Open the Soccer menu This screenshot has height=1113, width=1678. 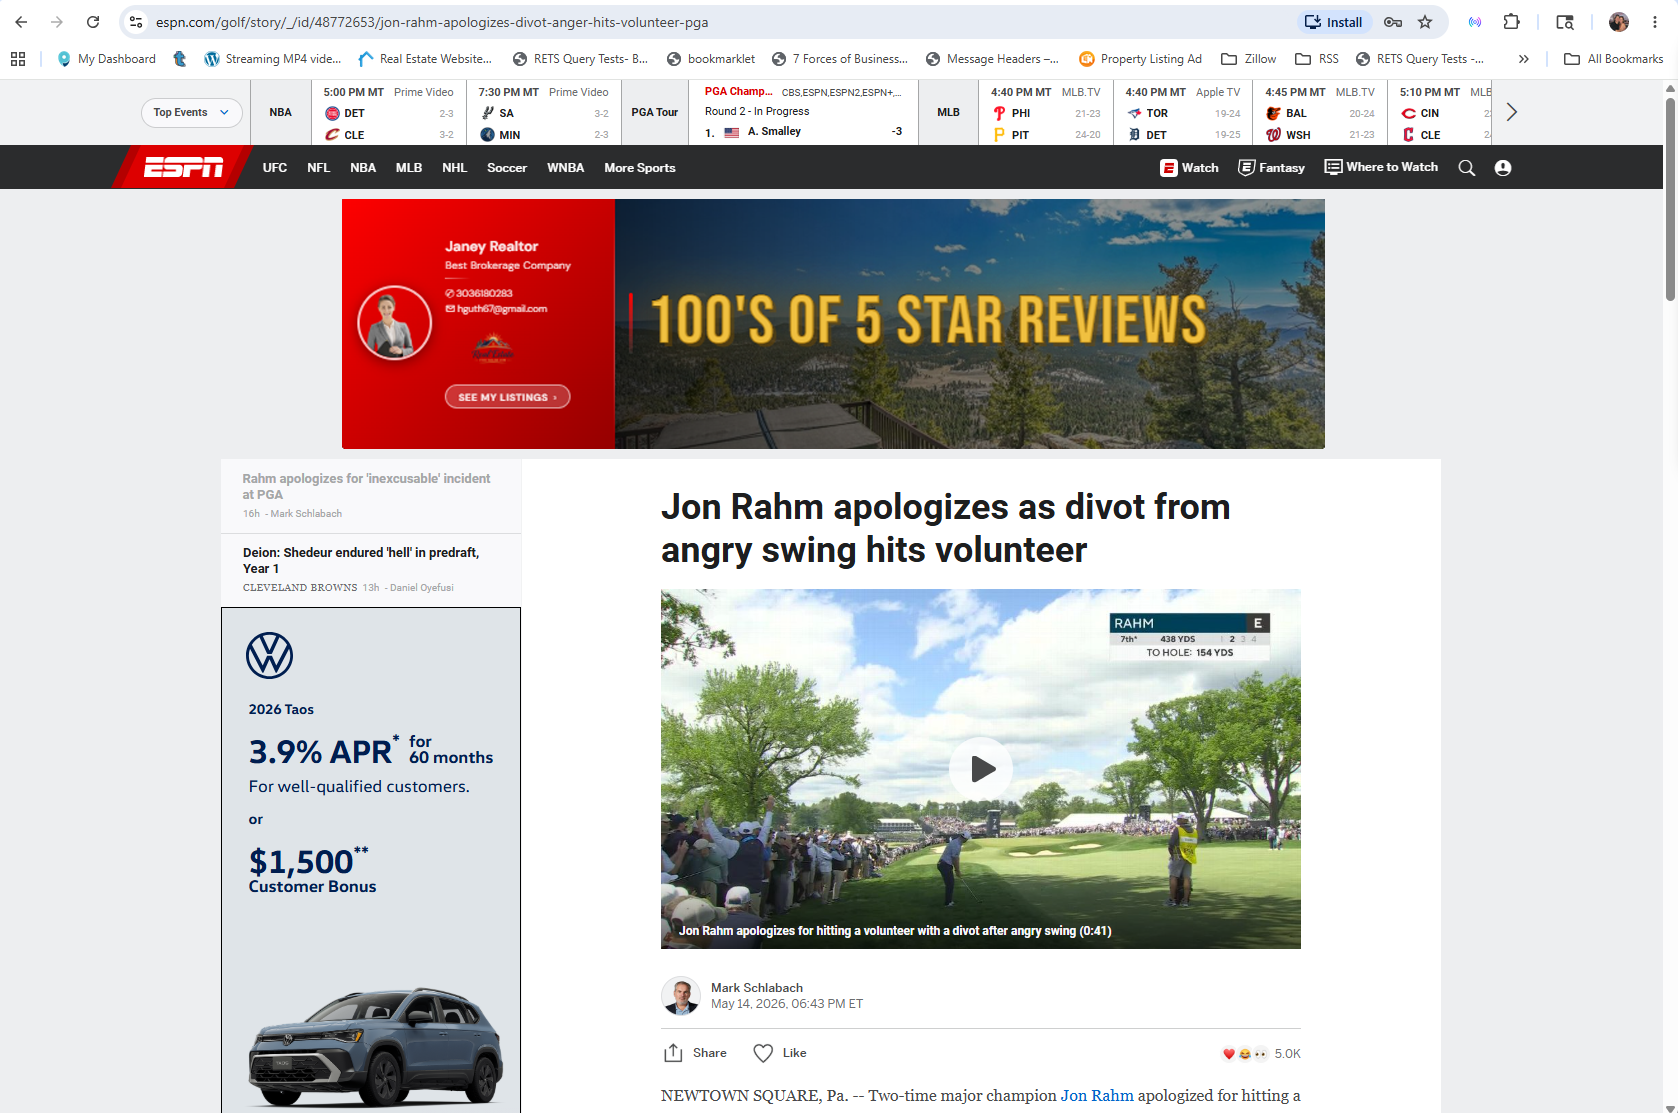(x=507, y=168)
